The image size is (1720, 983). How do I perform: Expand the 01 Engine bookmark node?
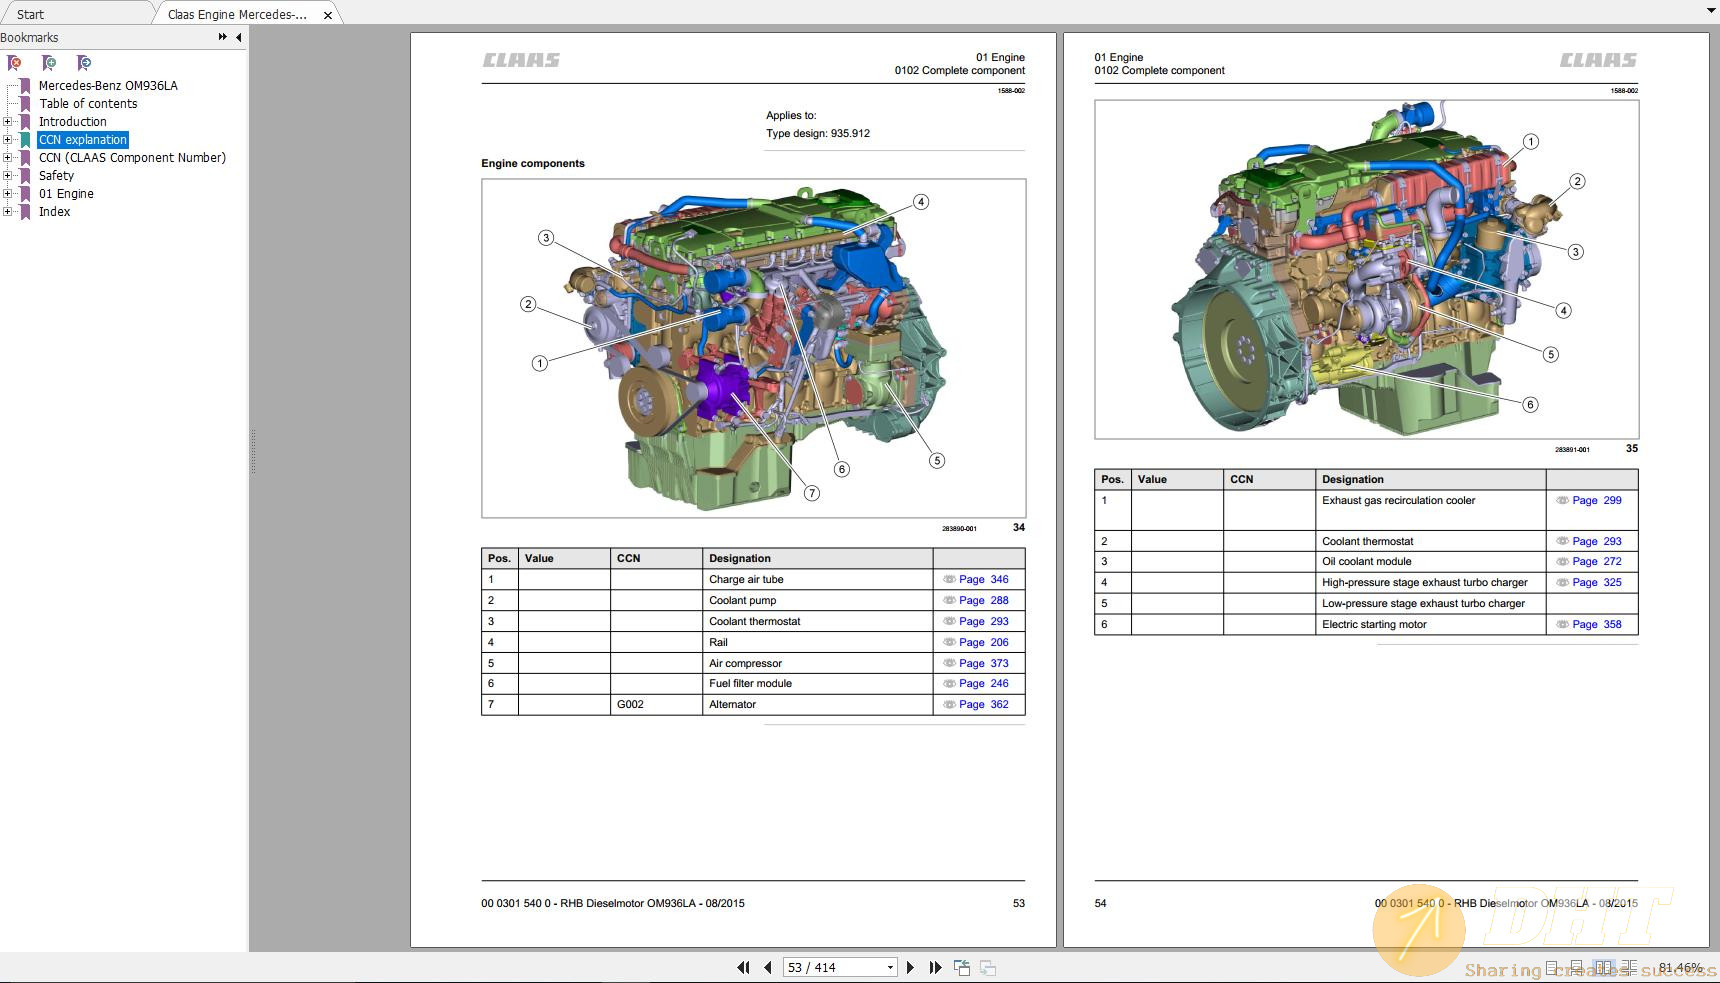click(8, 193)
